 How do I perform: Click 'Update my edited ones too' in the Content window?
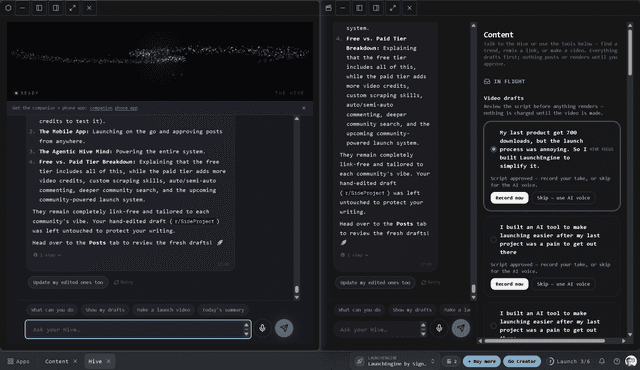[x=375, y=282]
